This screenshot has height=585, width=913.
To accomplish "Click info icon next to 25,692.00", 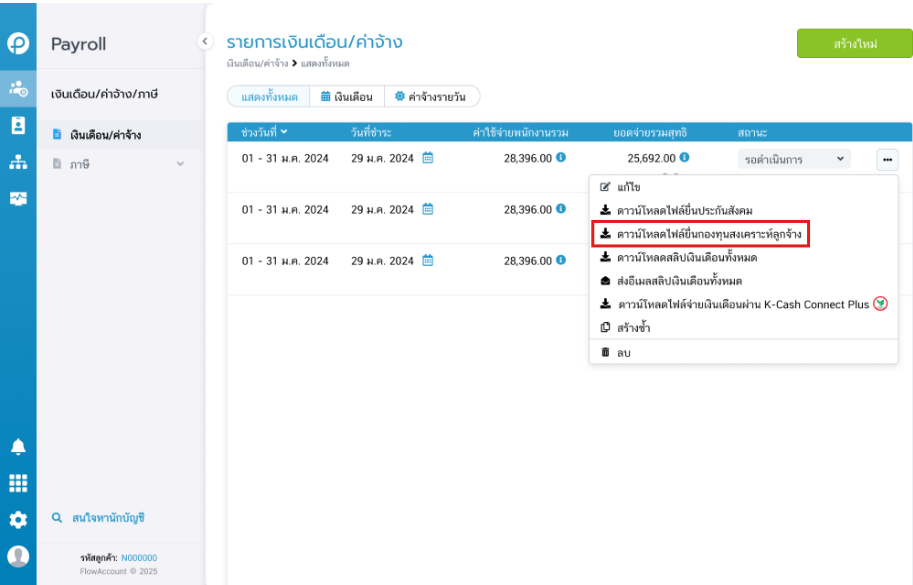I will click(x=685, y=157).
